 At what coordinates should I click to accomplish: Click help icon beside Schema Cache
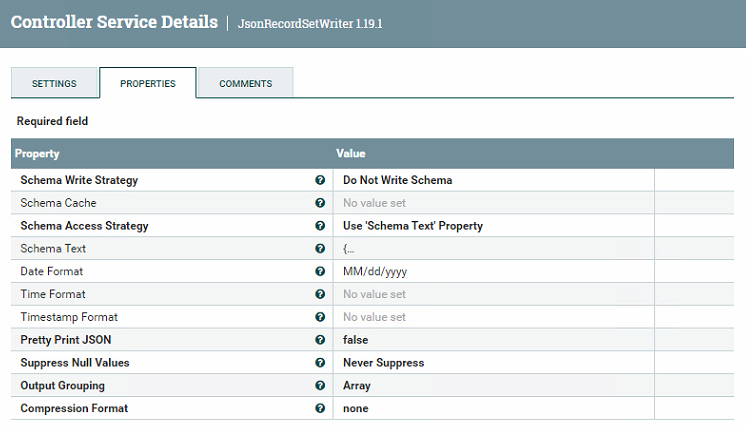point(320,203)
